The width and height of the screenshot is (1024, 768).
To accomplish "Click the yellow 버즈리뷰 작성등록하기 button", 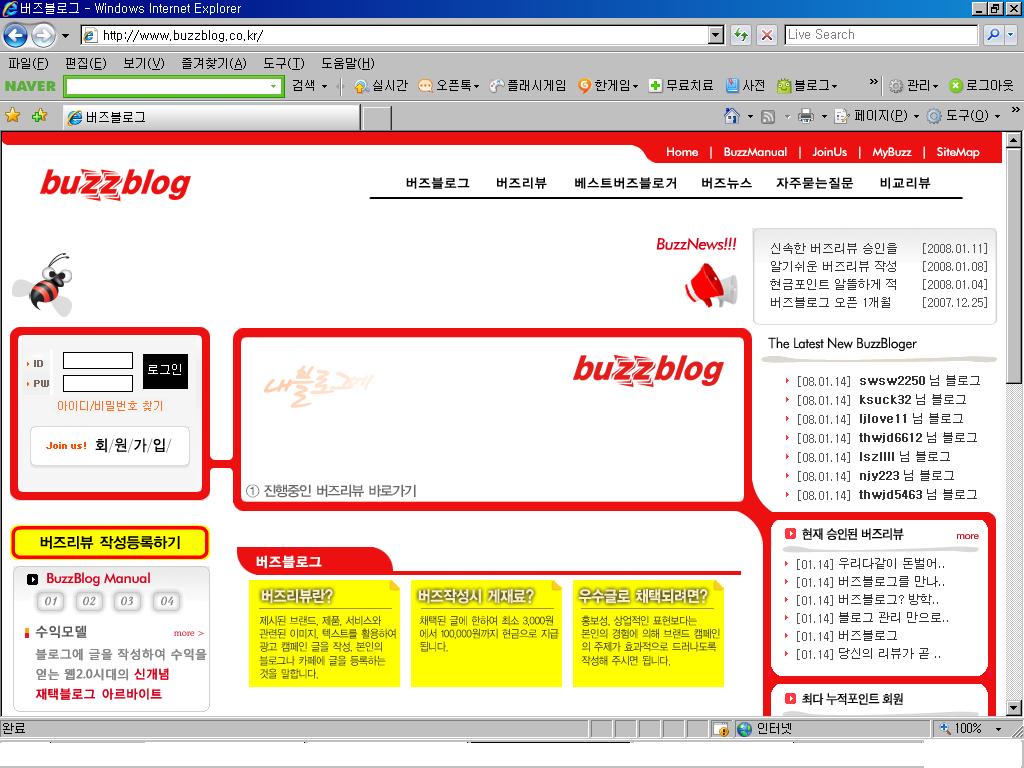I will 110,542.
